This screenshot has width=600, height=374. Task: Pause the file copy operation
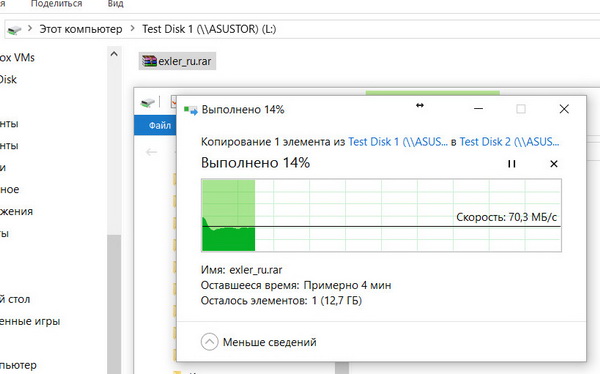[512, 164]
